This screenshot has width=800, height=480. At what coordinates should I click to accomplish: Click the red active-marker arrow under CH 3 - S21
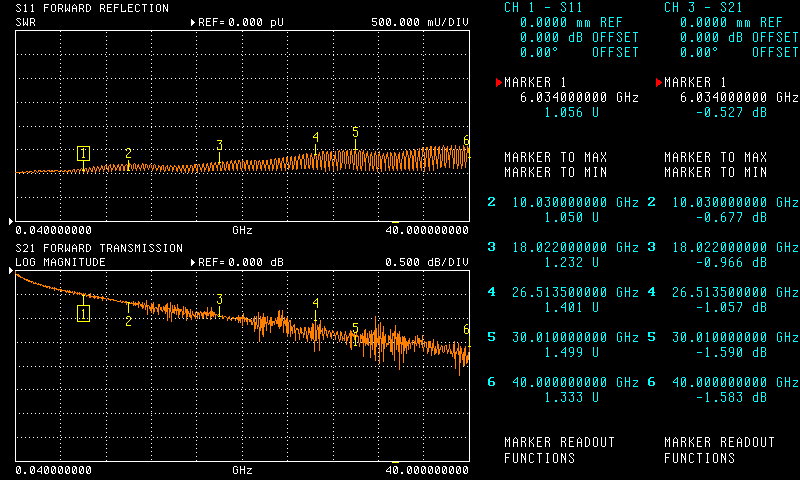(x=658, y=82)
